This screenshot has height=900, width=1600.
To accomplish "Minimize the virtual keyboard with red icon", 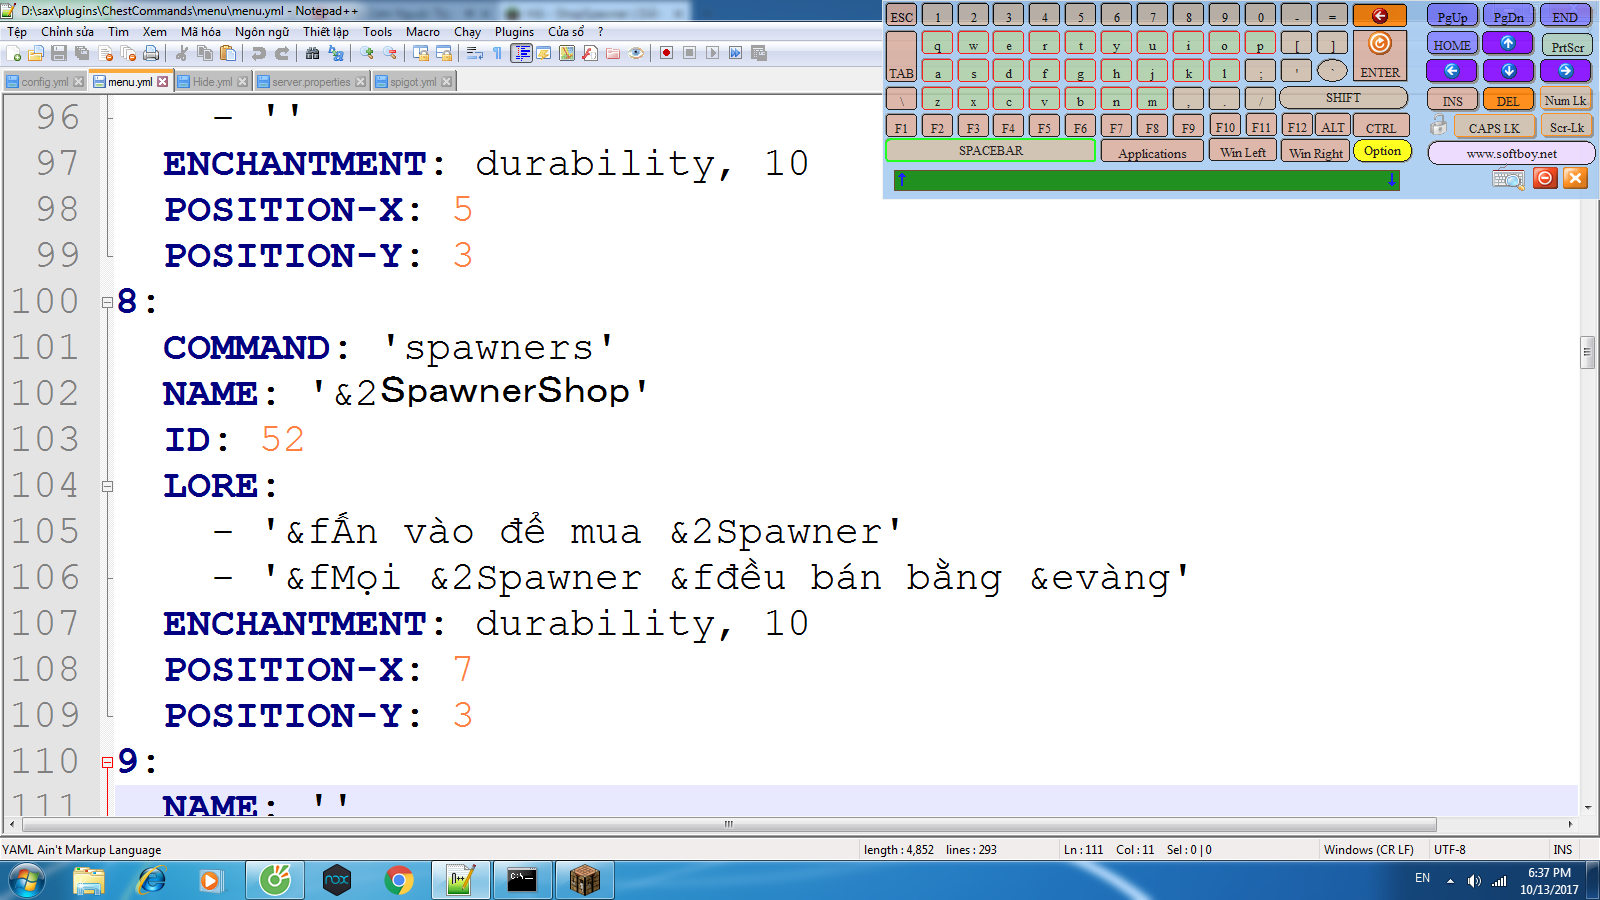I will 1545,178.
